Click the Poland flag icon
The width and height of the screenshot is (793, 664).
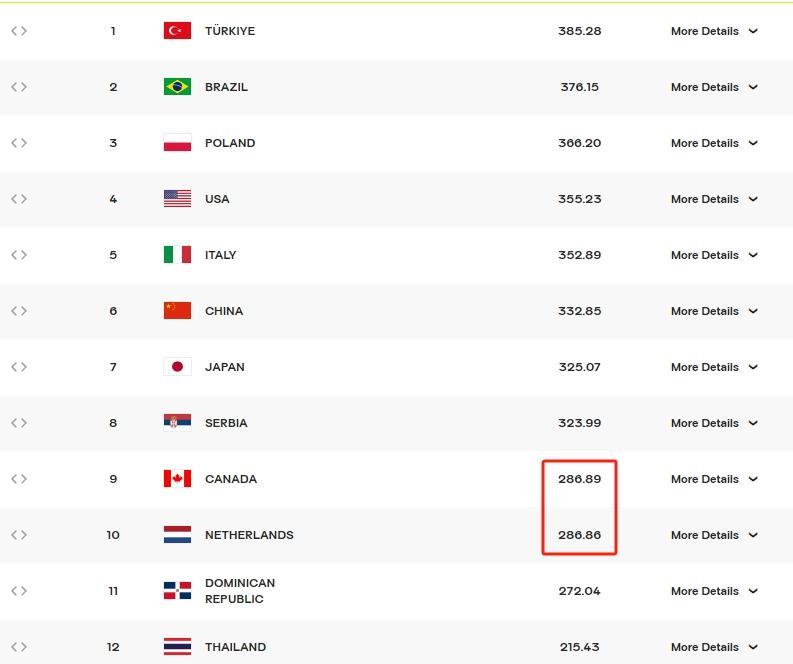click(x=177, y=143)
